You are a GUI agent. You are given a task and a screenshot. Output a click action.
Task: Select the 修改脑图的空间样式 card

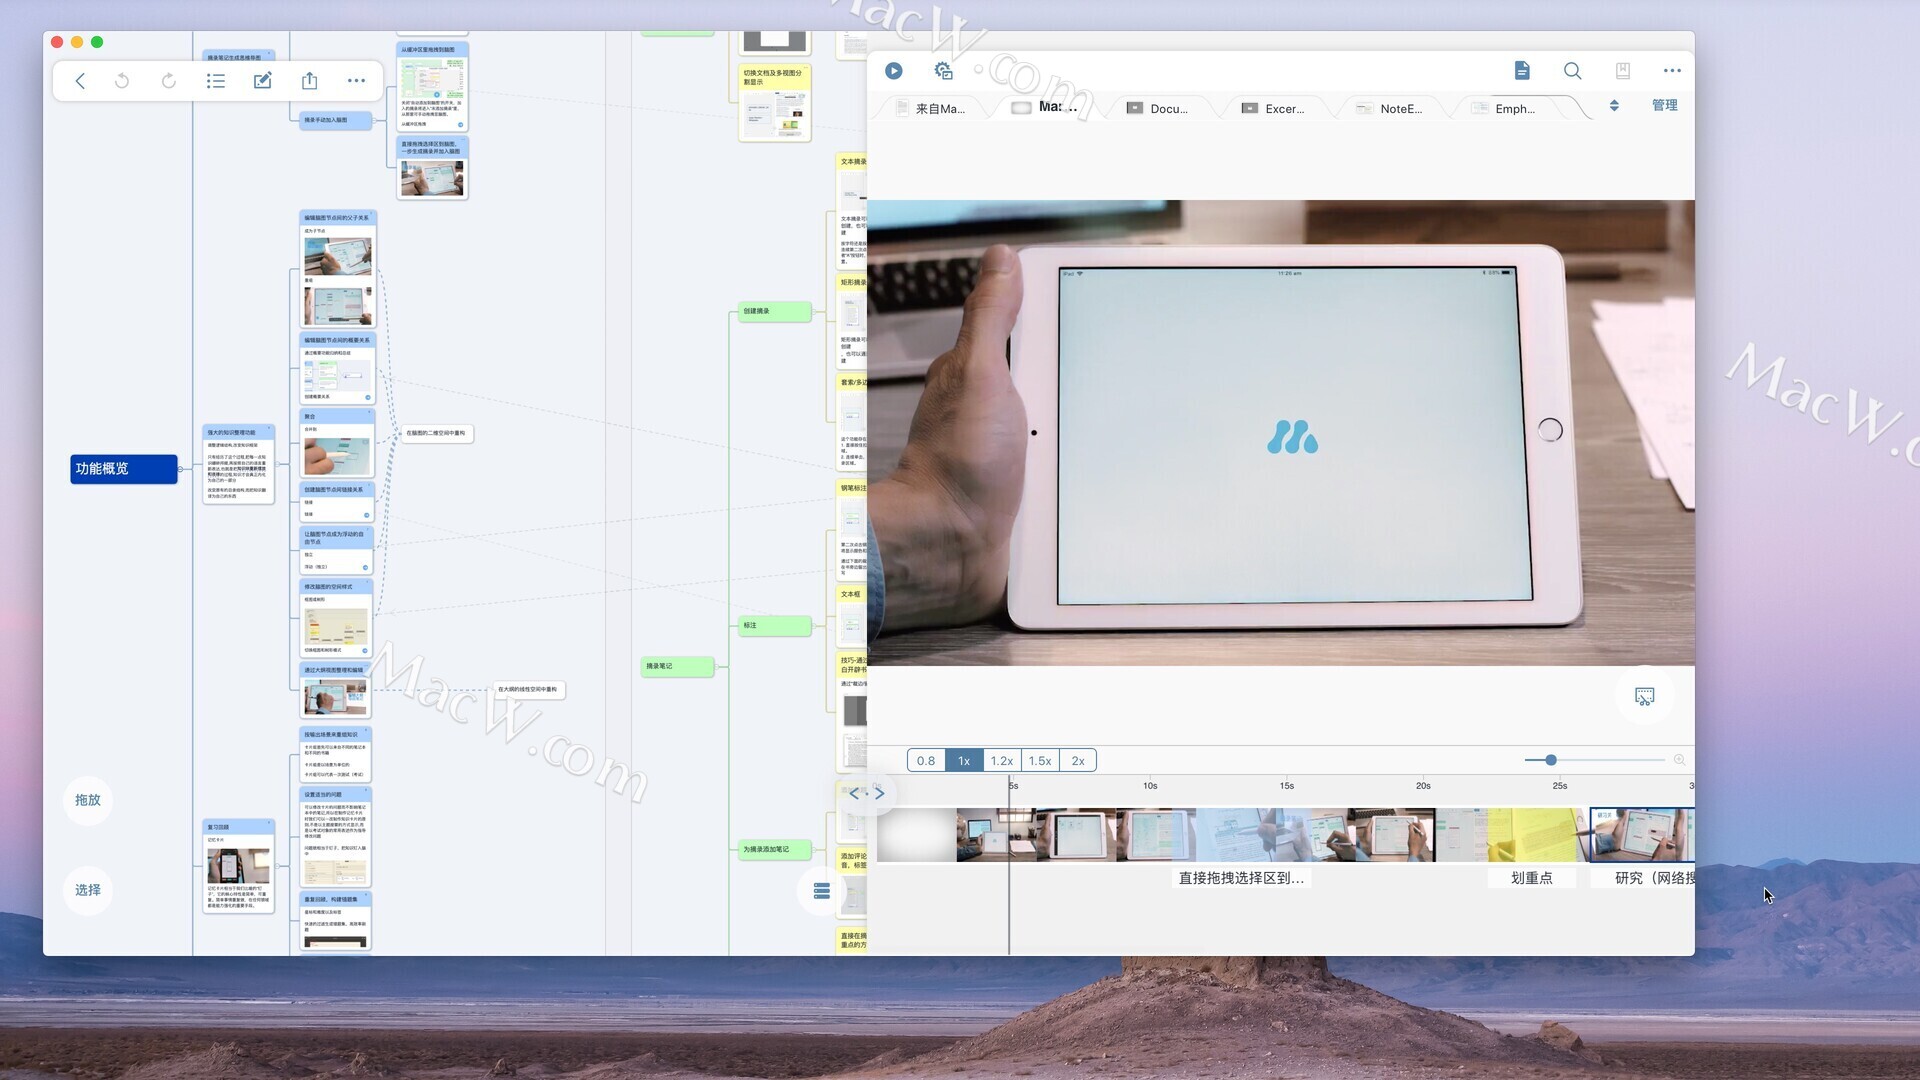pyautogui.click(x=337, y=617)
